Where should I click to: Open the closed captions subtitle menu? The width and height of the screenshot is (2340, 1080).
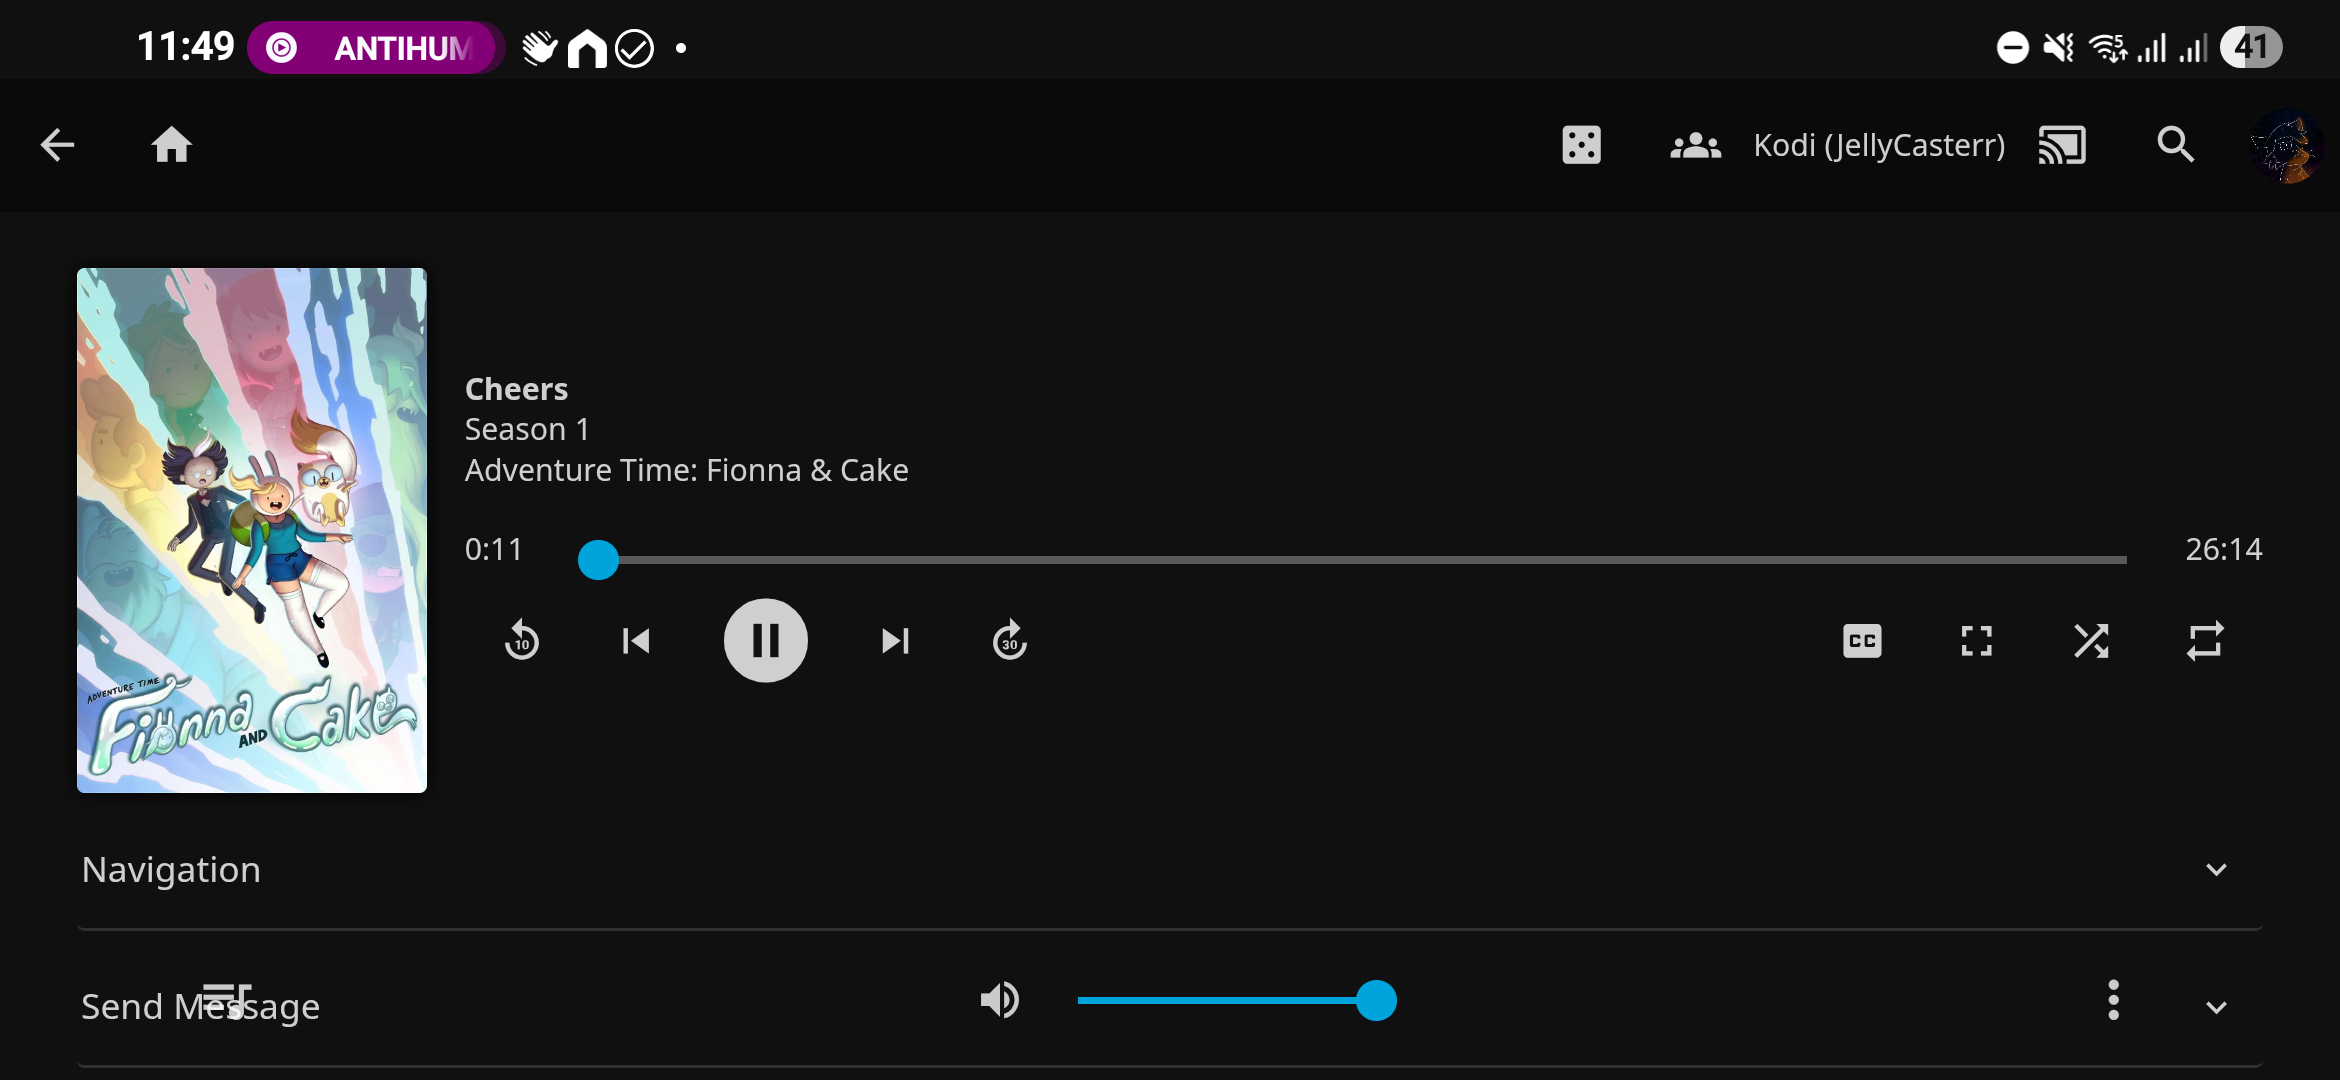point(1862,641)
